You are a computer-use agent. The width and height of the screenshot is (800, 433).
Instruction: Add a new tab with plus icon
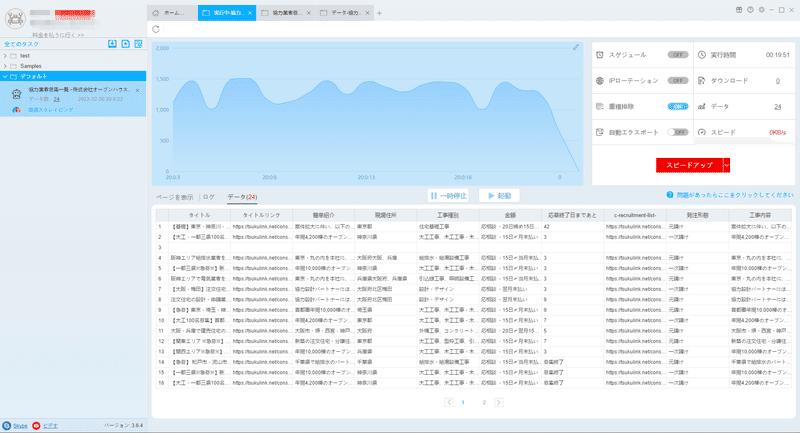379,13
